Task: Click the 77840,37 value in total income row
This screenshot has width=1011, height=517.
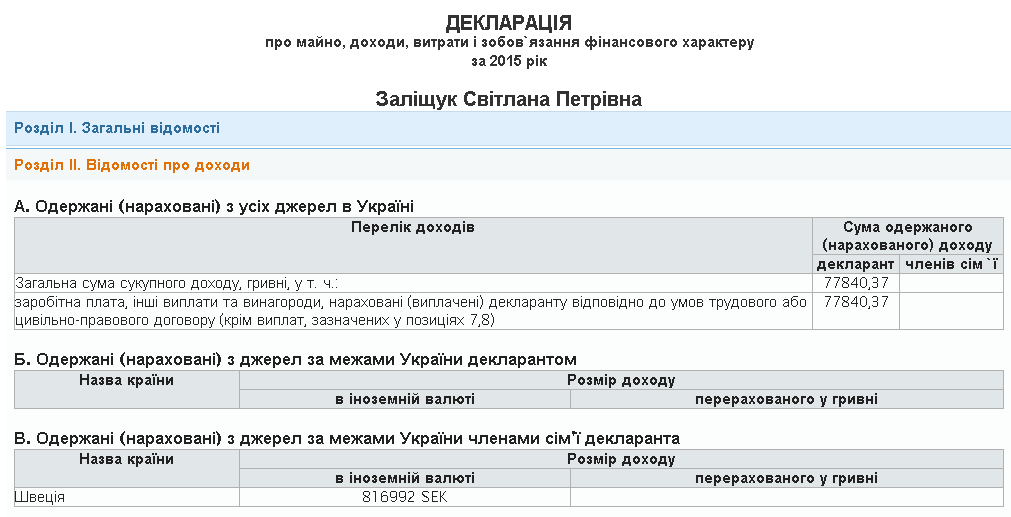Action: click(x=856, y=283)
